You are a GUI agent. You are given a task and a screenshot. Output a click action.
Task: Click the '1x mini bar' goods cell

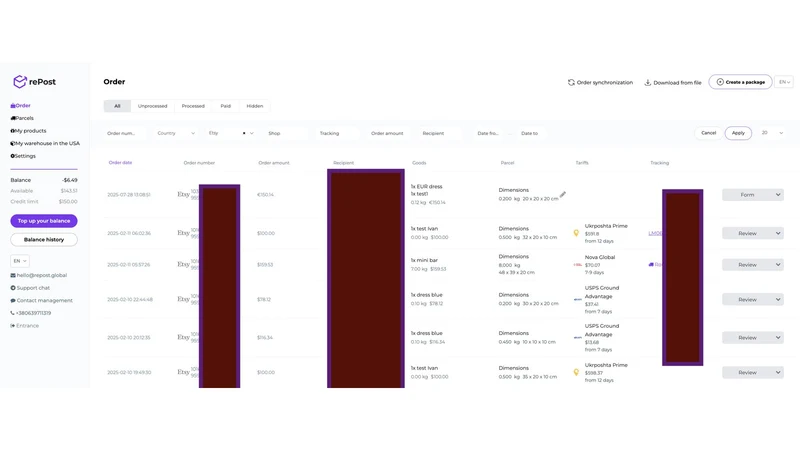point(424,260)
